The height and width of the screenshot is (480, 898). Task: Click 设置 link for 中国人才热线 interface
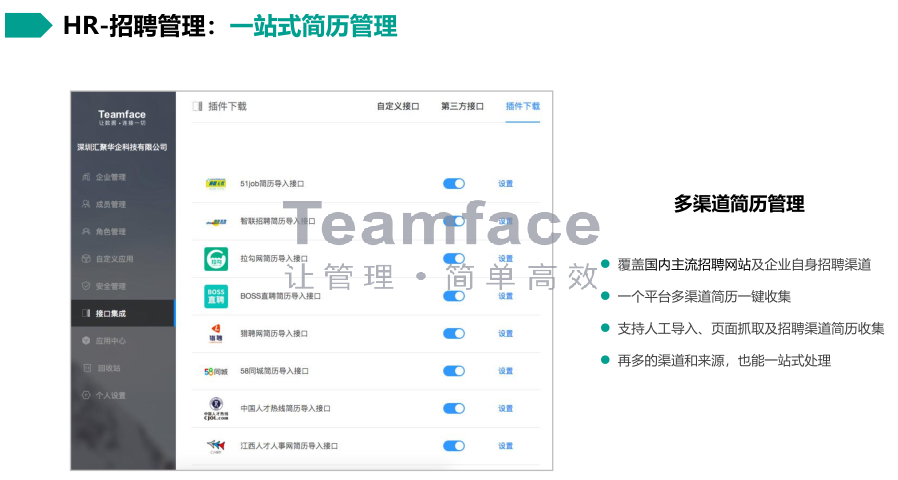pyautogui.click(x=505, y=408)
